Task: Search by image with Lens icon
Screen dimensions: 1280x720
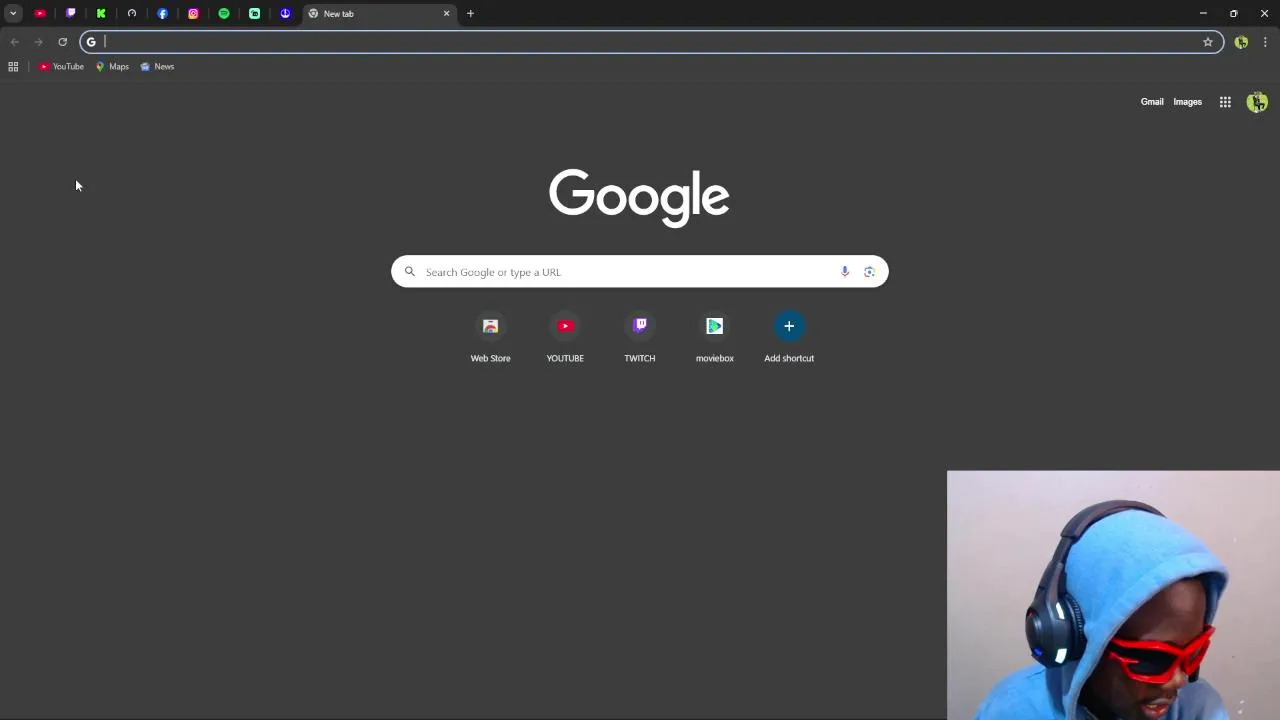Action: pos(869,272)
